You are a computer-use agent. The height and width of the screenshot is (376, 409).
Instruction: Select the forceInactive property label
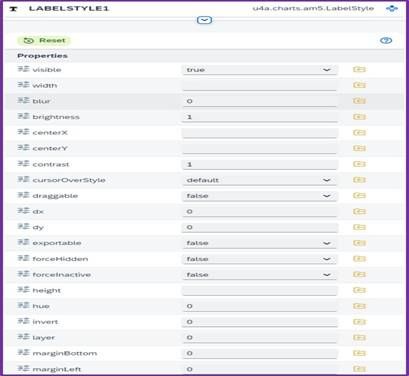pos(62,275)
